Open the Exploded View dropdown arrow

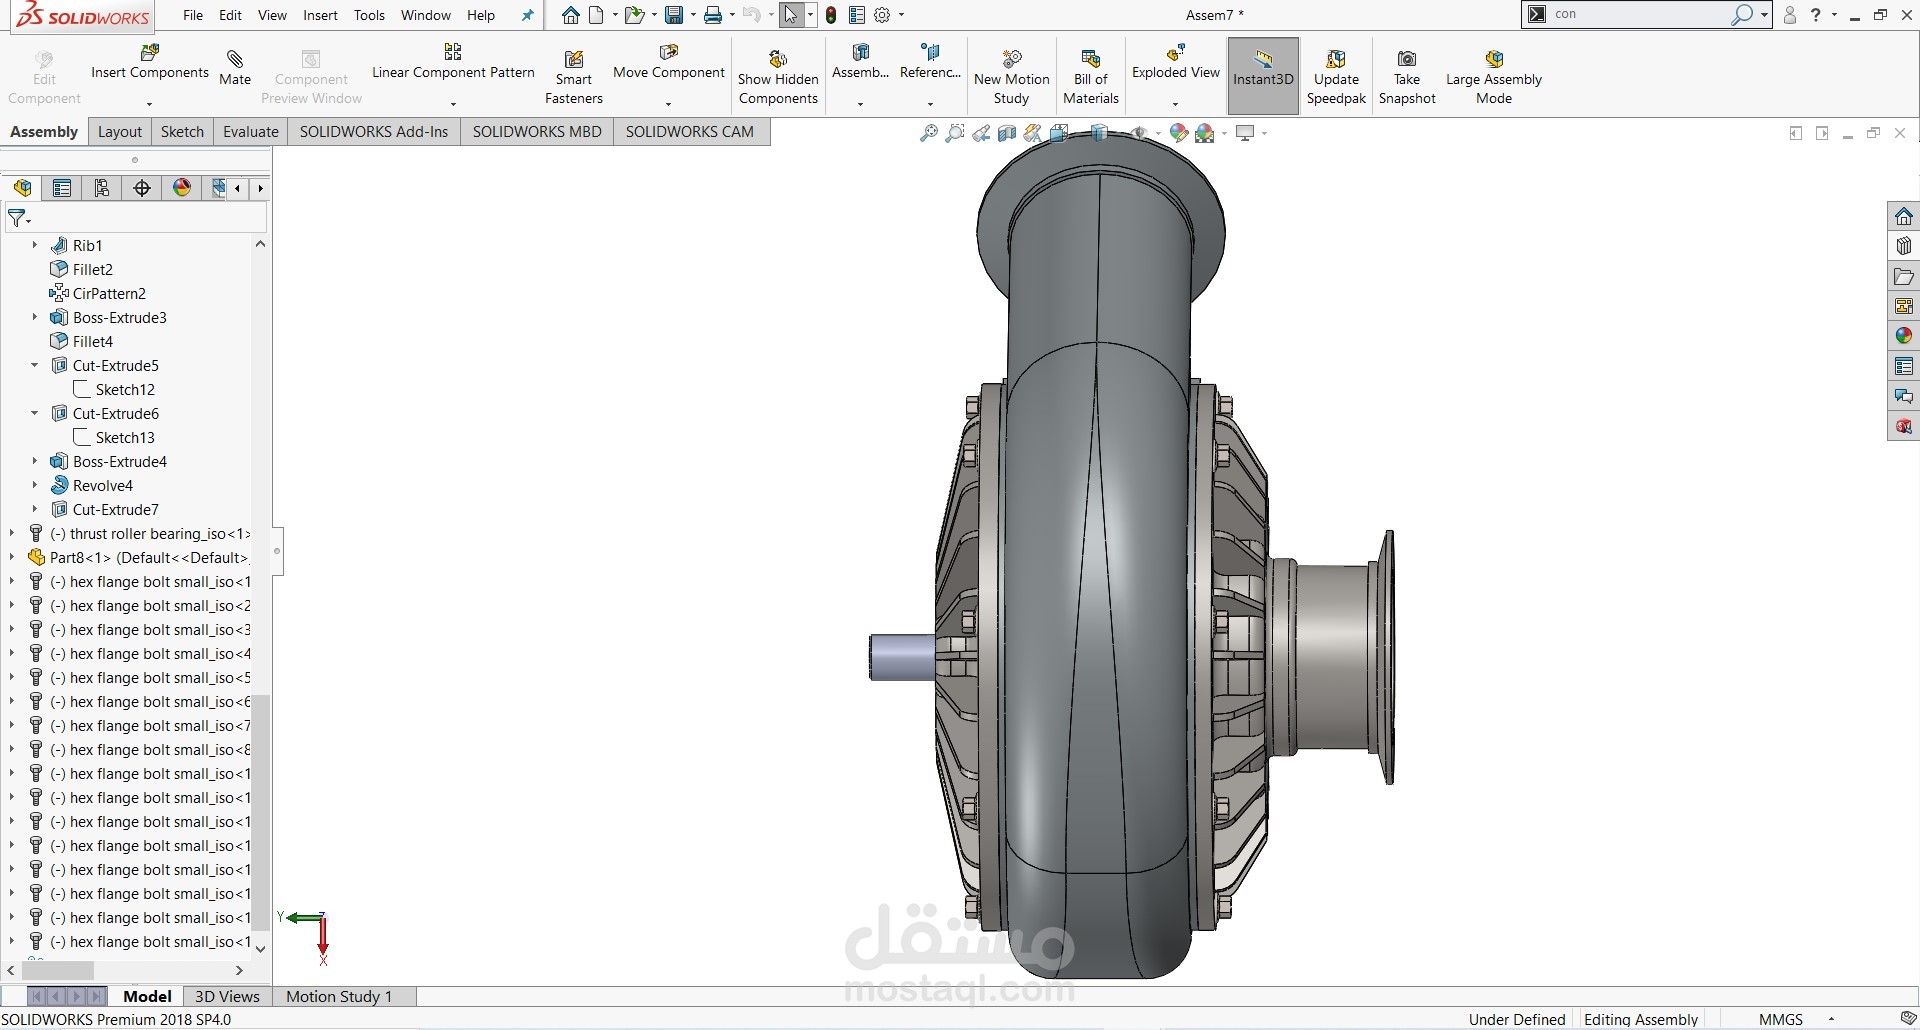[x=1175, y=104]
